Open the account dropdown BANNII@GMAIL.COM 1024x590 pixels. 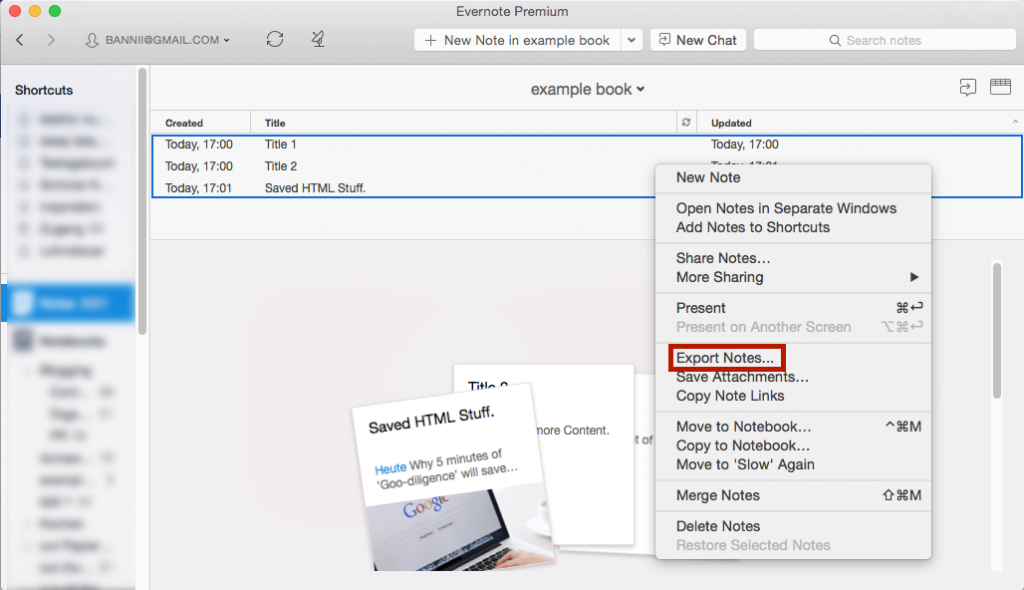pyautogui.click(x=157, y=40)
